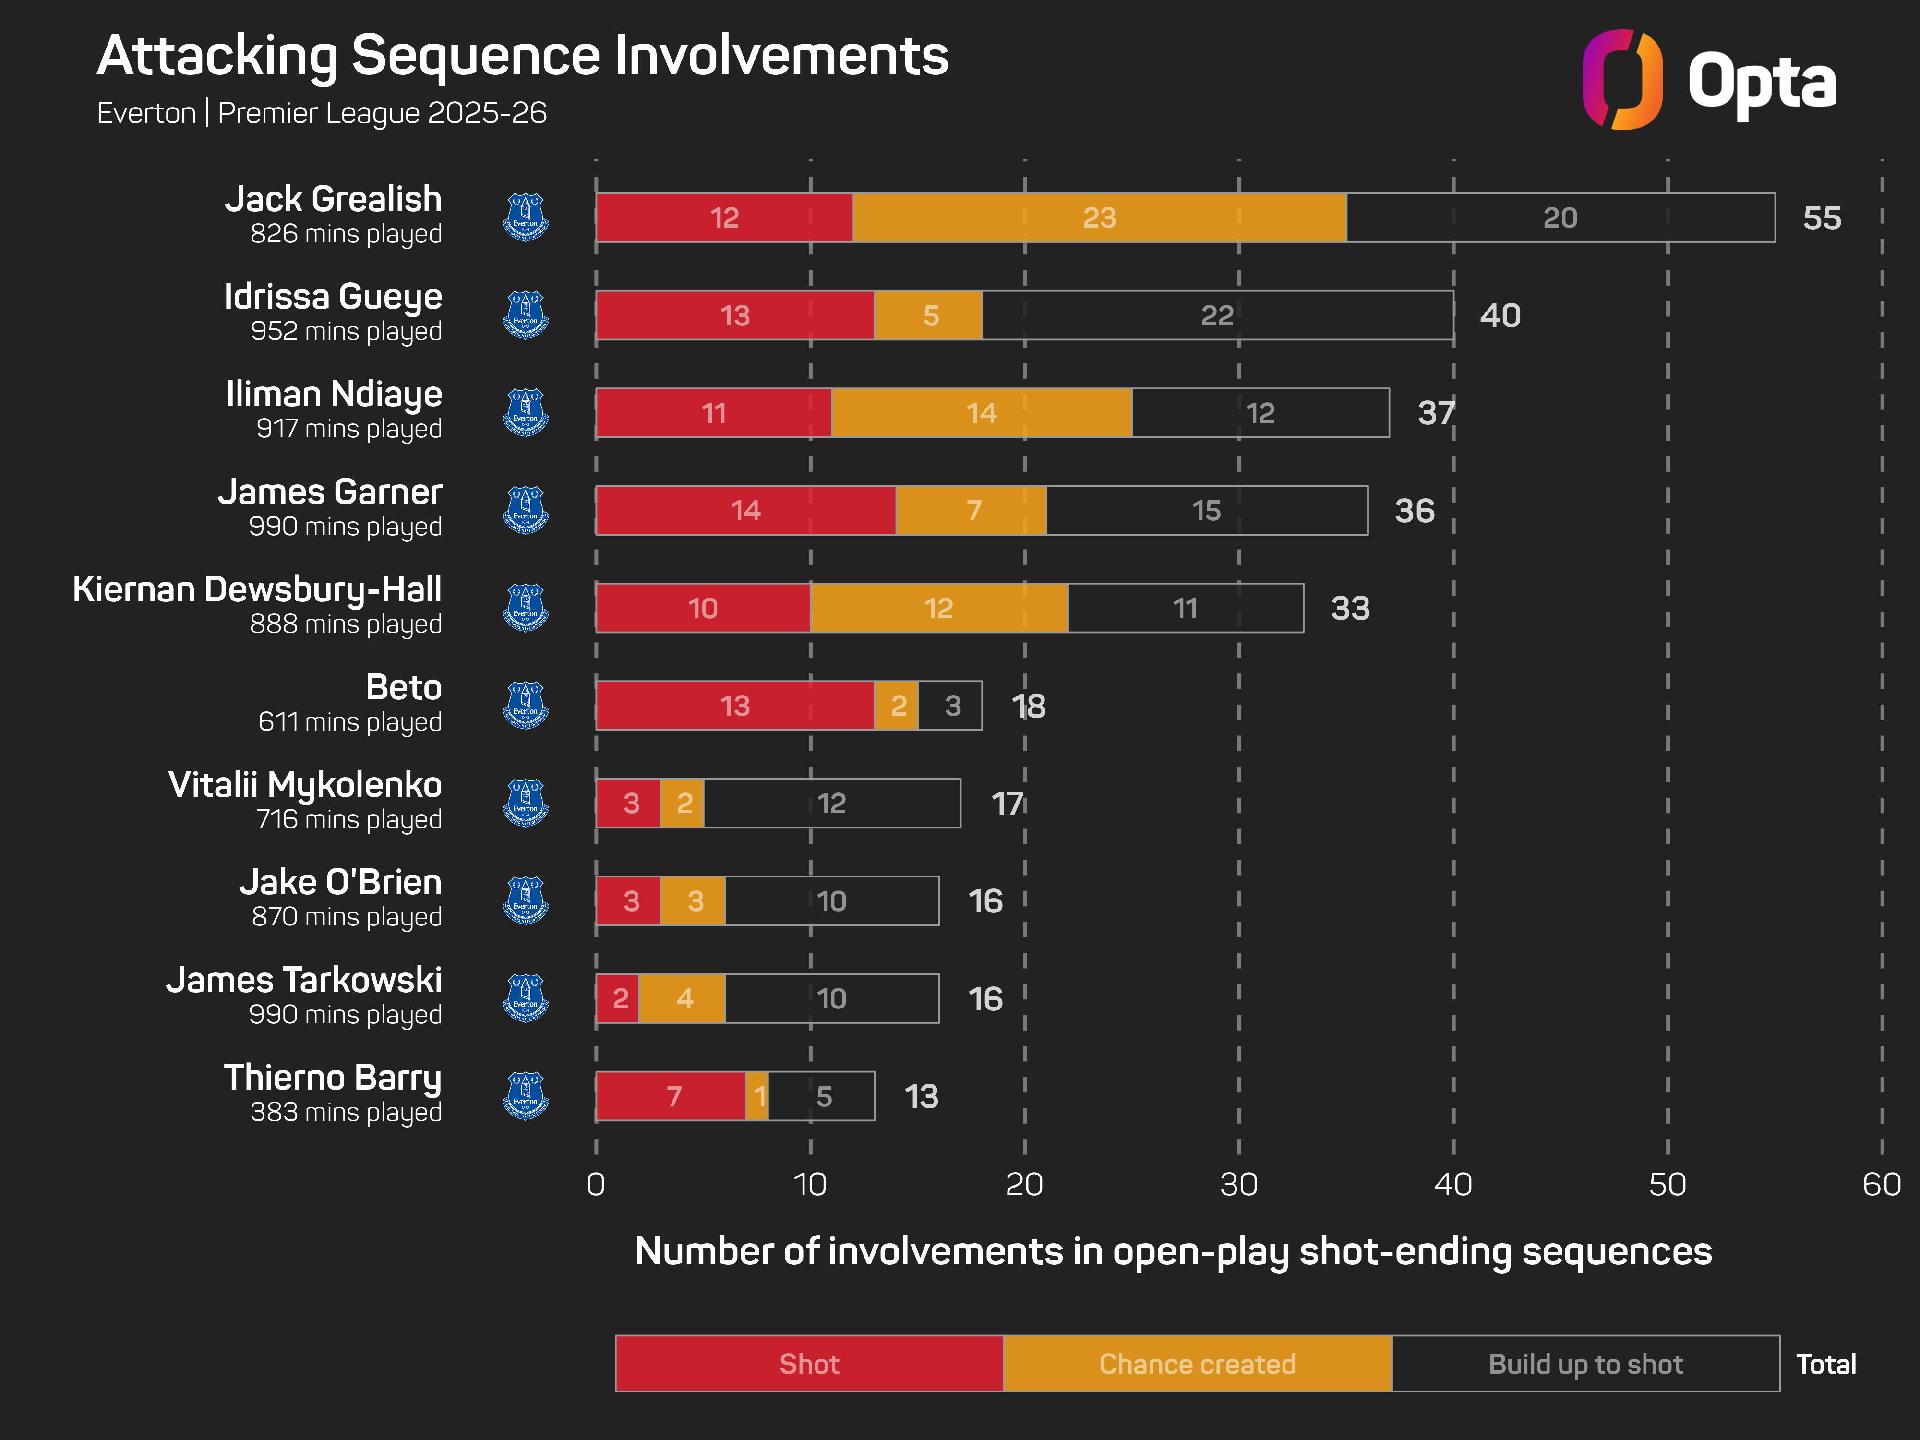Click Iliman Ndiaye's total value 37

click(1436, 413)
